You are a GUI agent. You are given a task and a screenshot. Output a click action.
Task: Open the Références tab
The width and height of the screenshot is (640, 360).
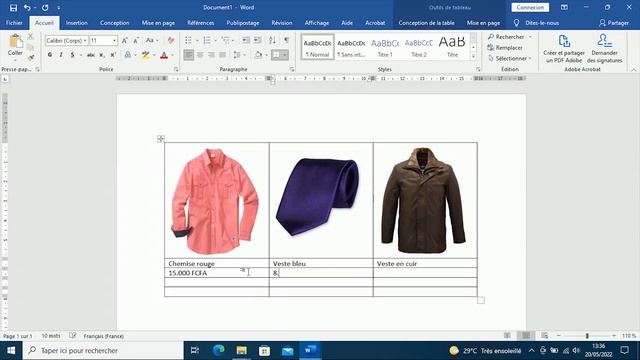click(201, 23)
